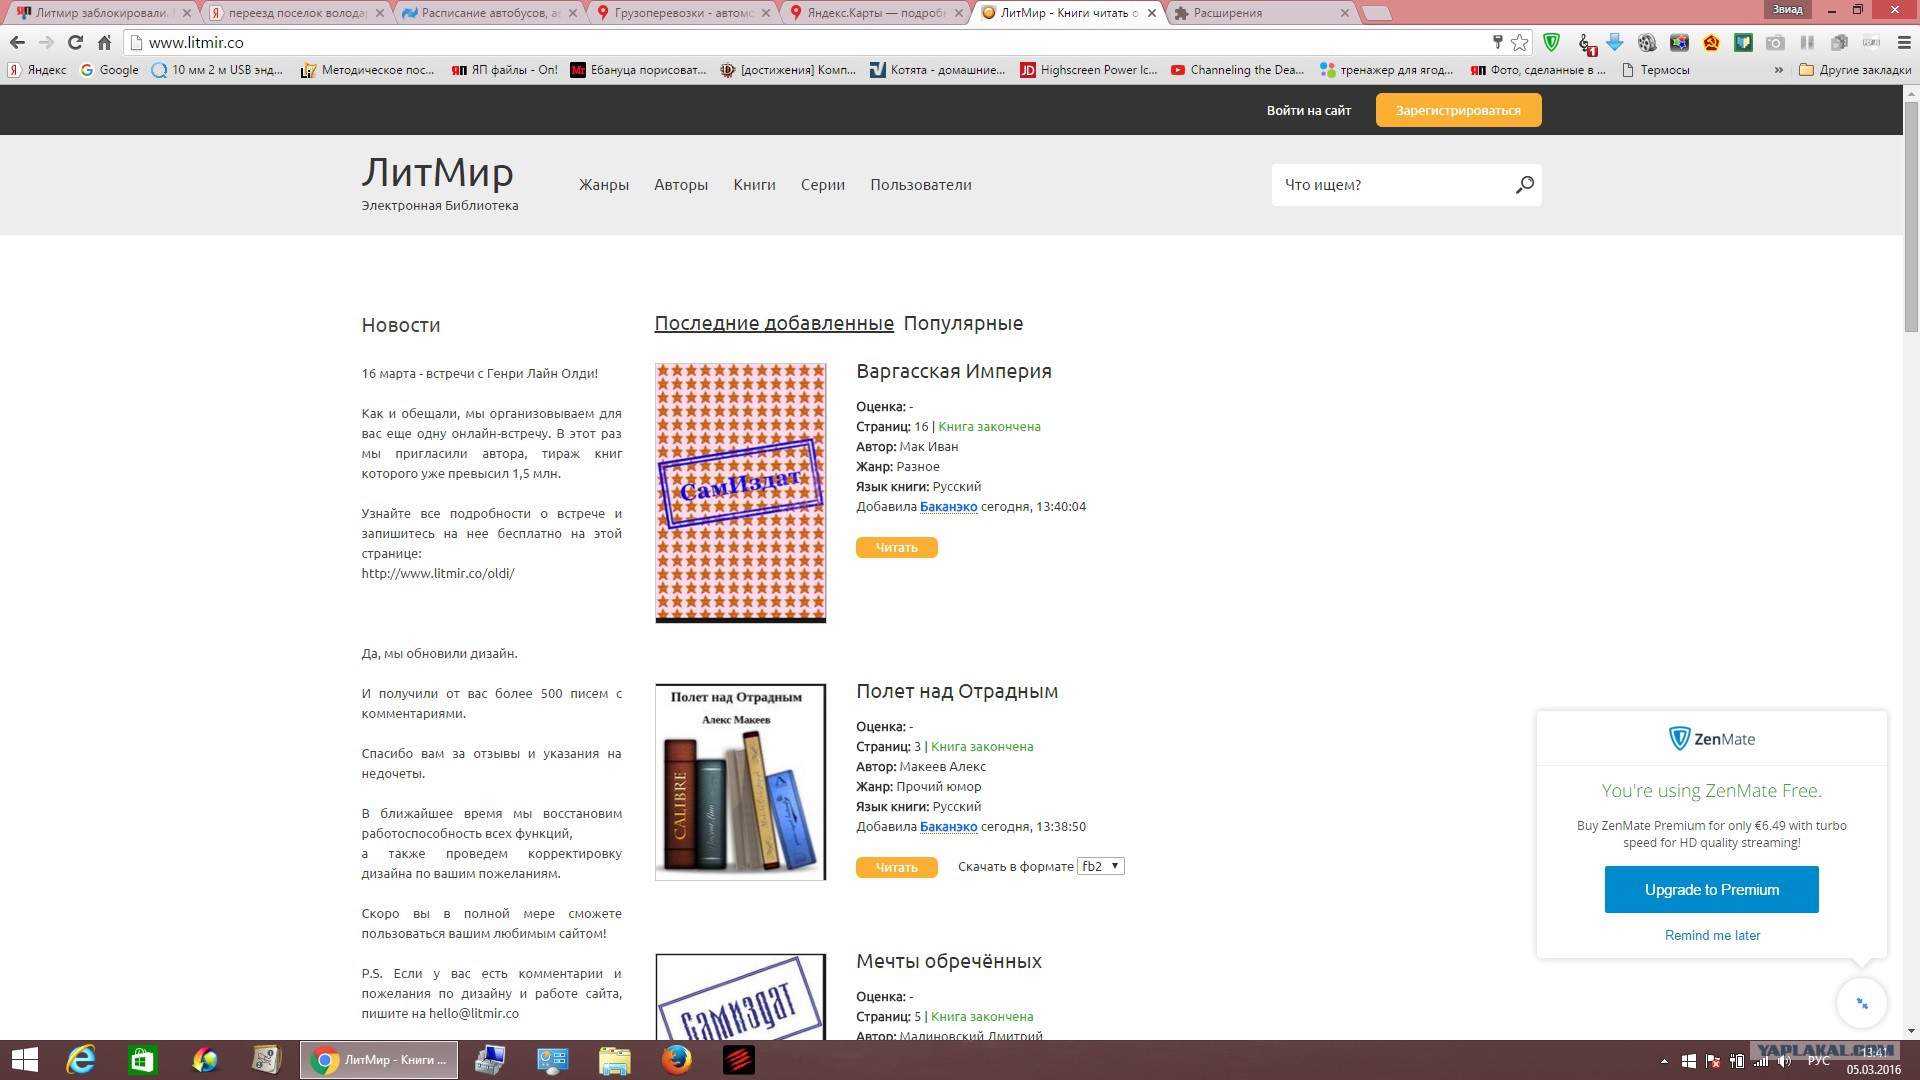
Task: Open Другие закладки bookmarks folder
Action: click(1855, 70)
